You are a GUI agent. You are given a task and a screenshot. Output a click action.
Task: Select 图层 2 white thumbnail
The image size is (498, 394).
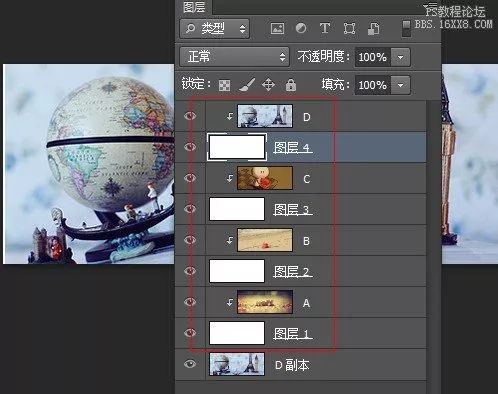click(237, 271)
